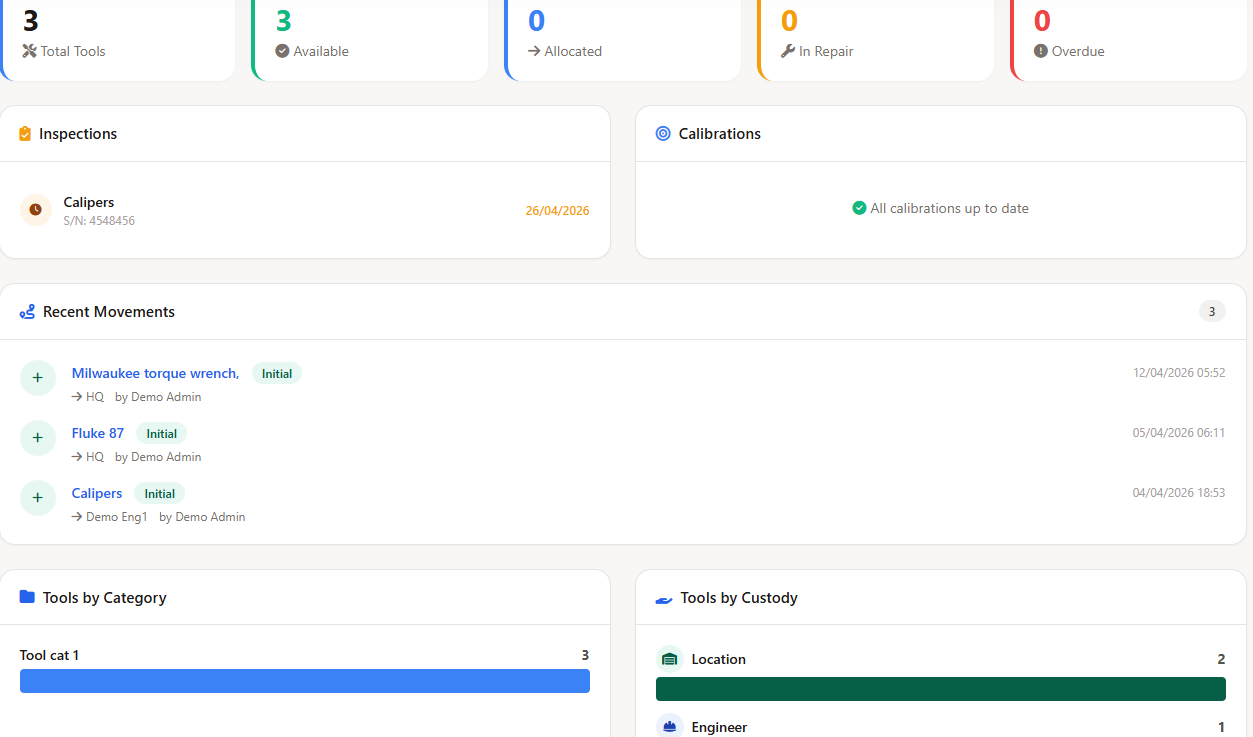This screenshot has width=1253, height=737.
Task: Click plus icon beside Fluke 87
Action: pyautogui.click(x=38, y=438)
